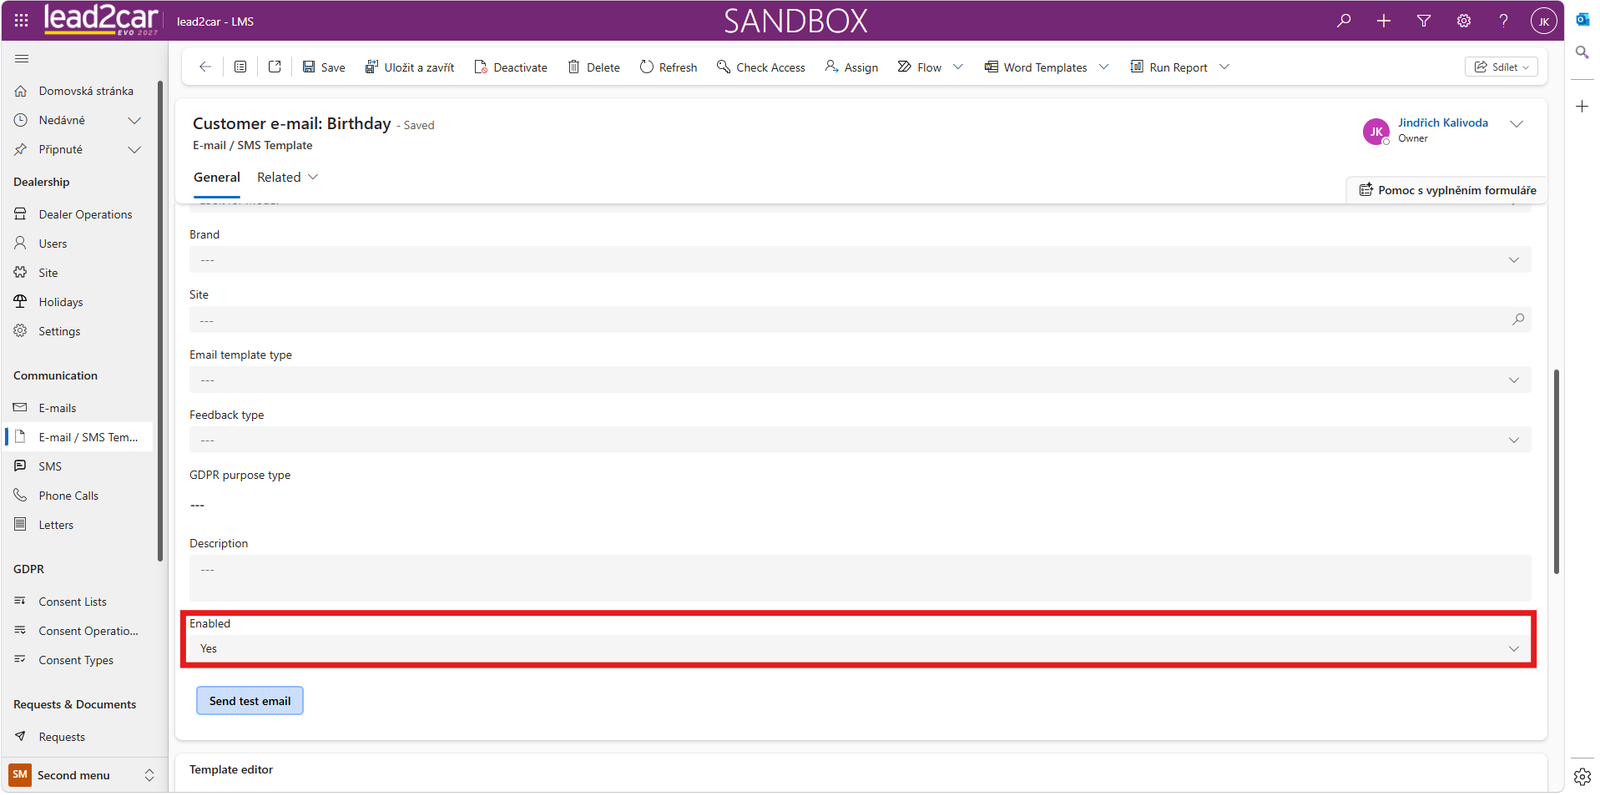The height and width of the screenshot is (795, 1600).
Task: Click Check Access command
Action: click(x=761, y=67)
